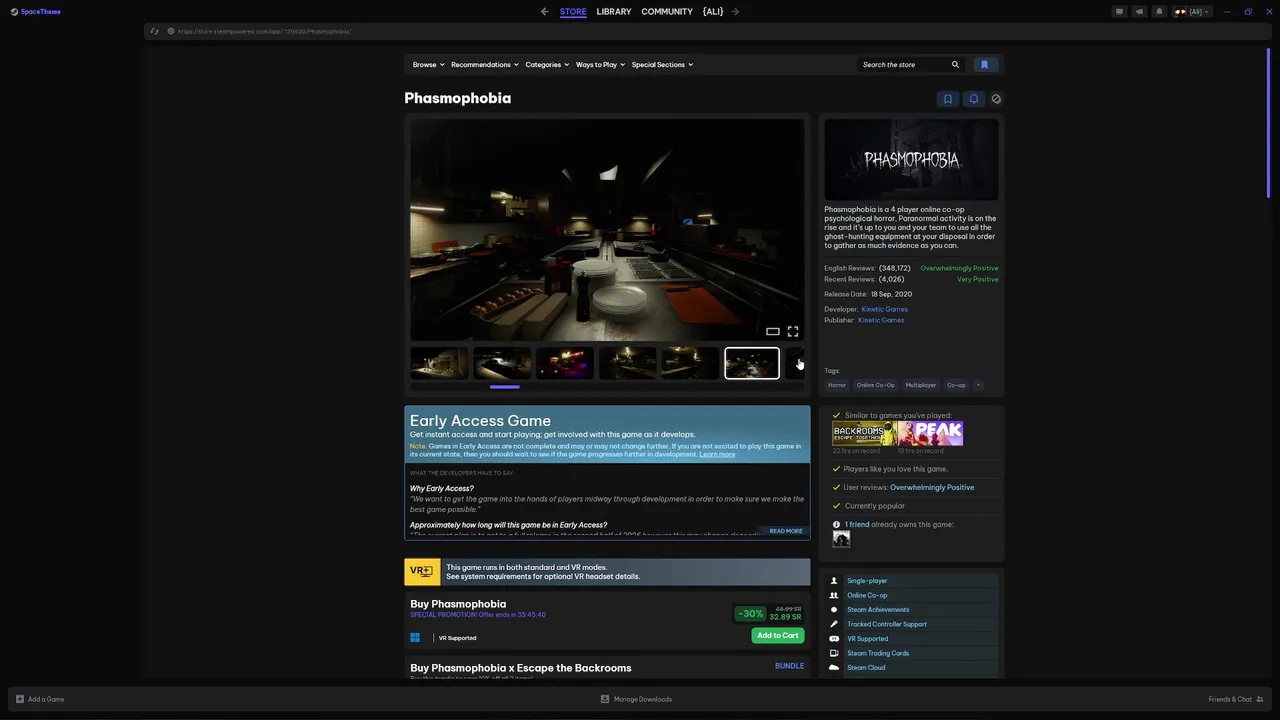Open the announcements megaphone icon
The width and height of the screenshot is (1280, 720).
point(1139,12)
